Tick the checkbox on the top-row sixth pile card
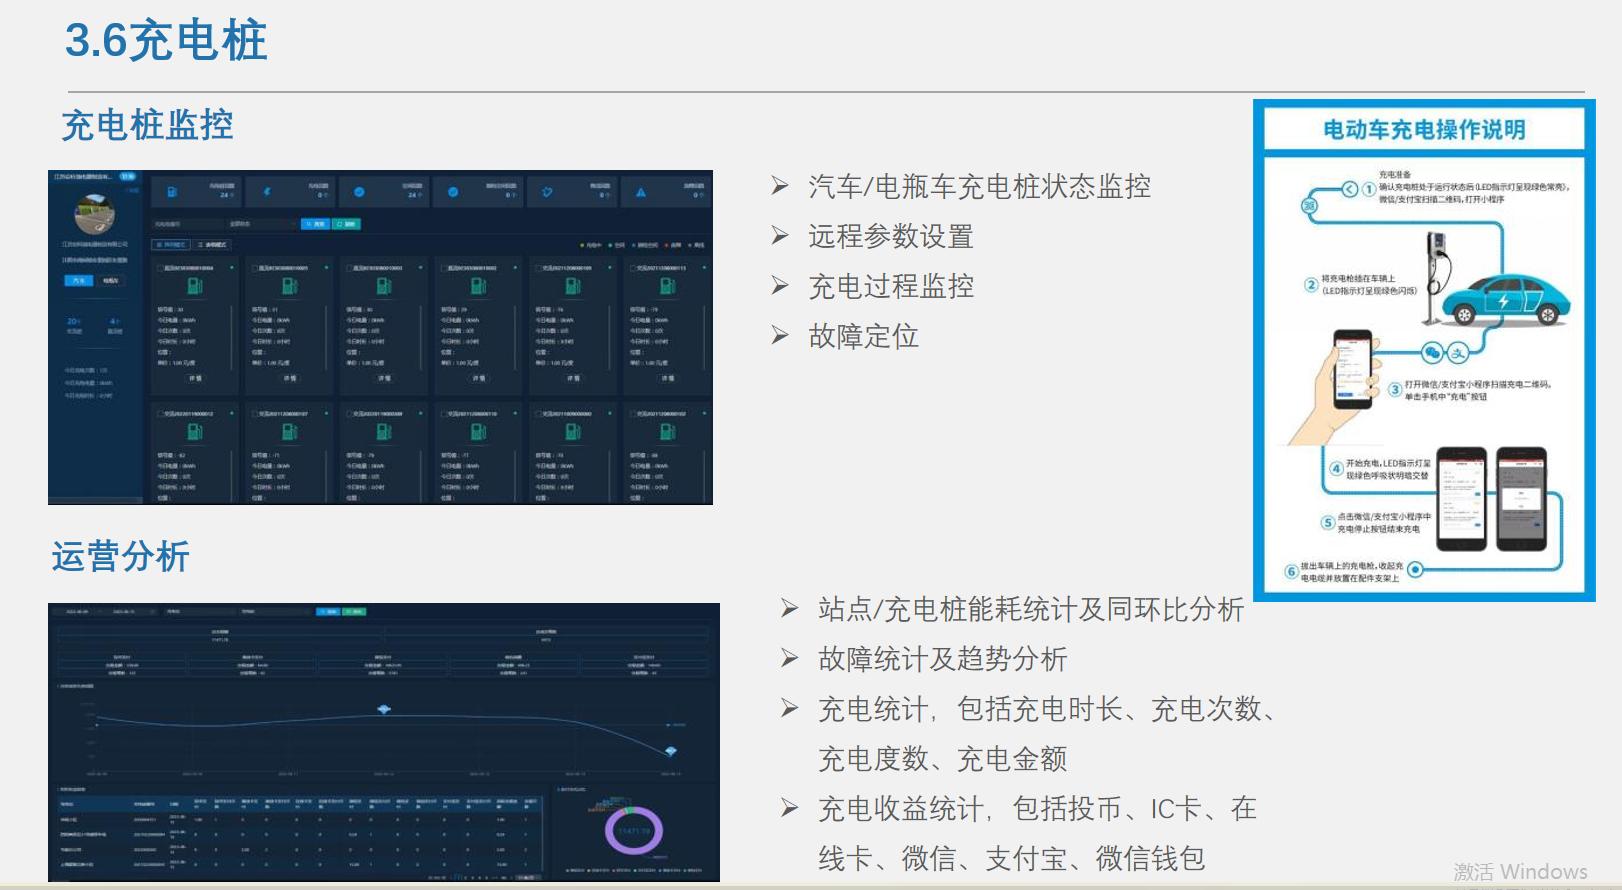Viewport: 1622px width, 890px height. [x=632, y=268]
